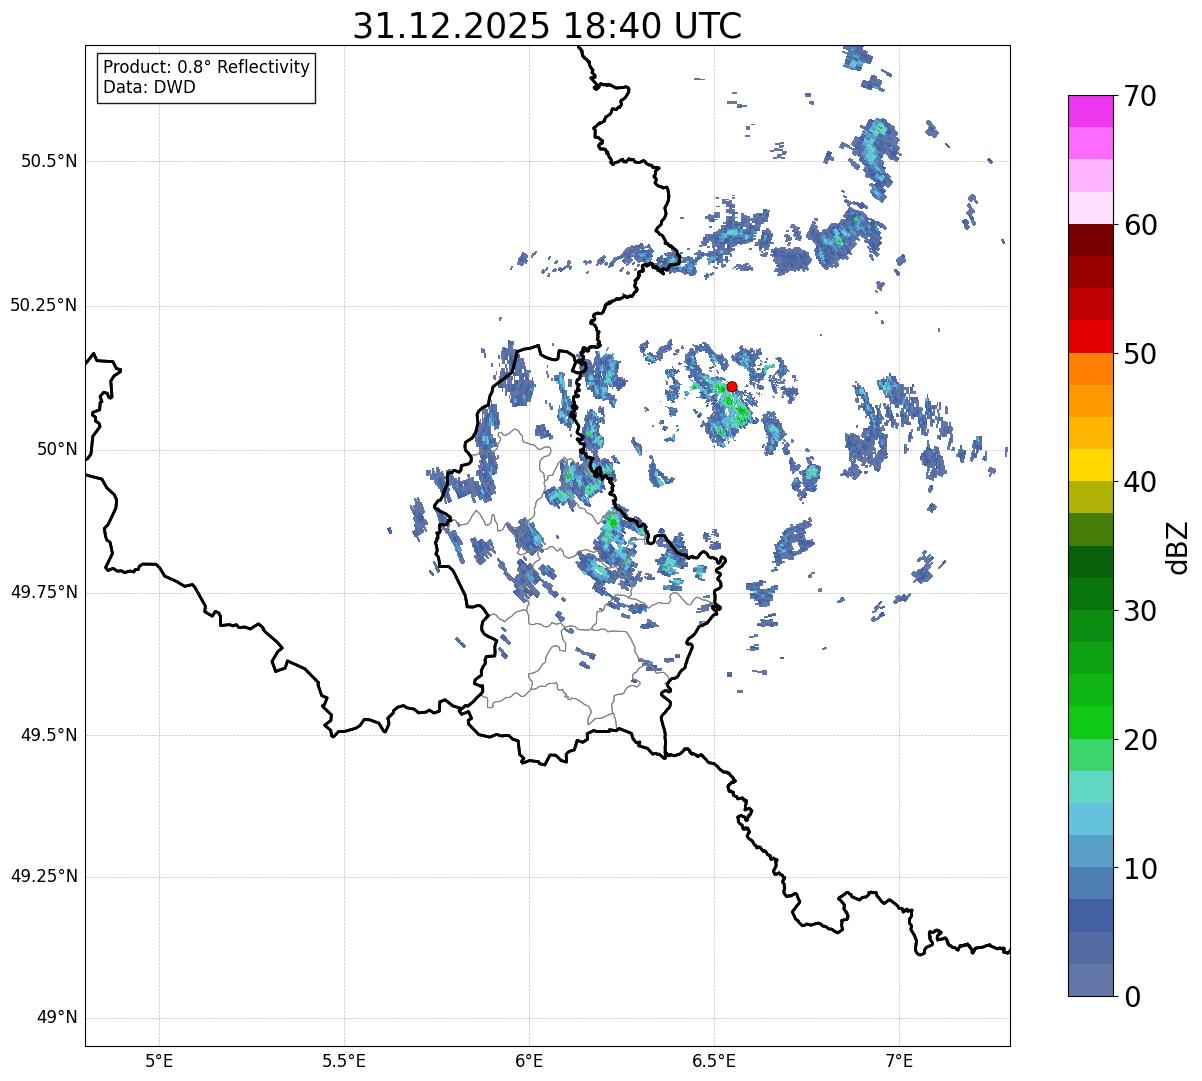Click the 50°N latitude label
The width and height of the screenshot is (1202, 1081).
(x=57, y=449)
